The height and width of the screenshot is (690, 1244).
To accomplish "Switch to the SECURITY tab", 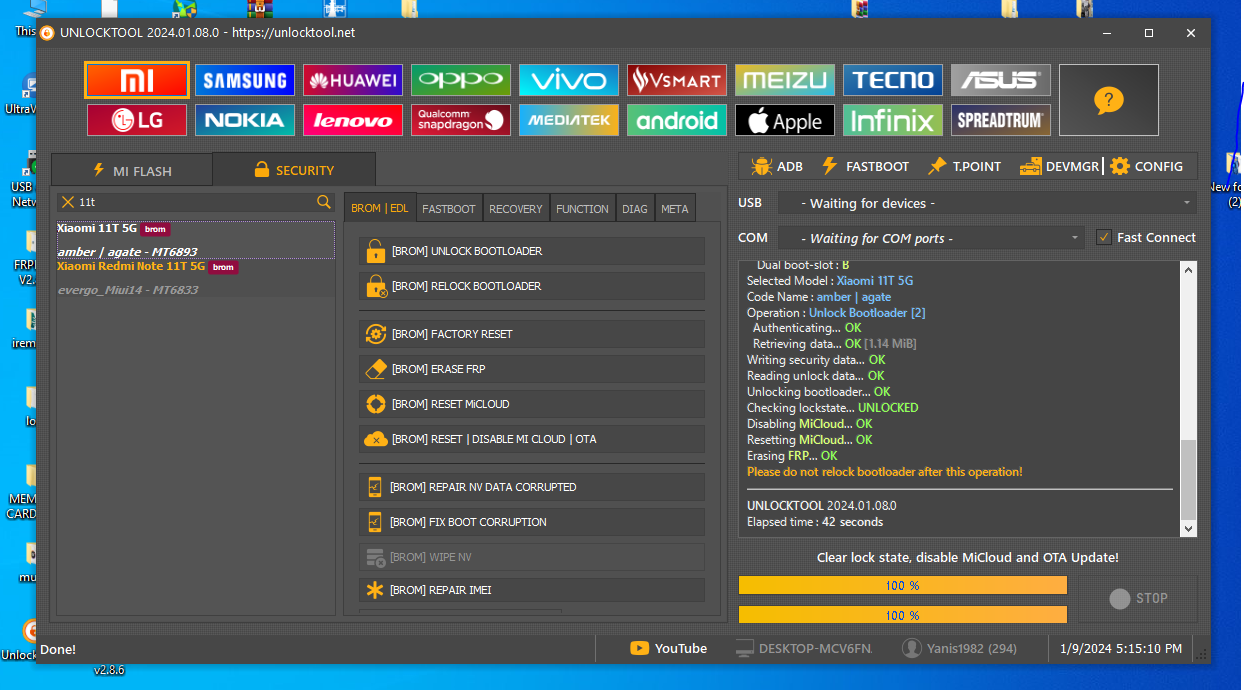I will tap(294, 170).
